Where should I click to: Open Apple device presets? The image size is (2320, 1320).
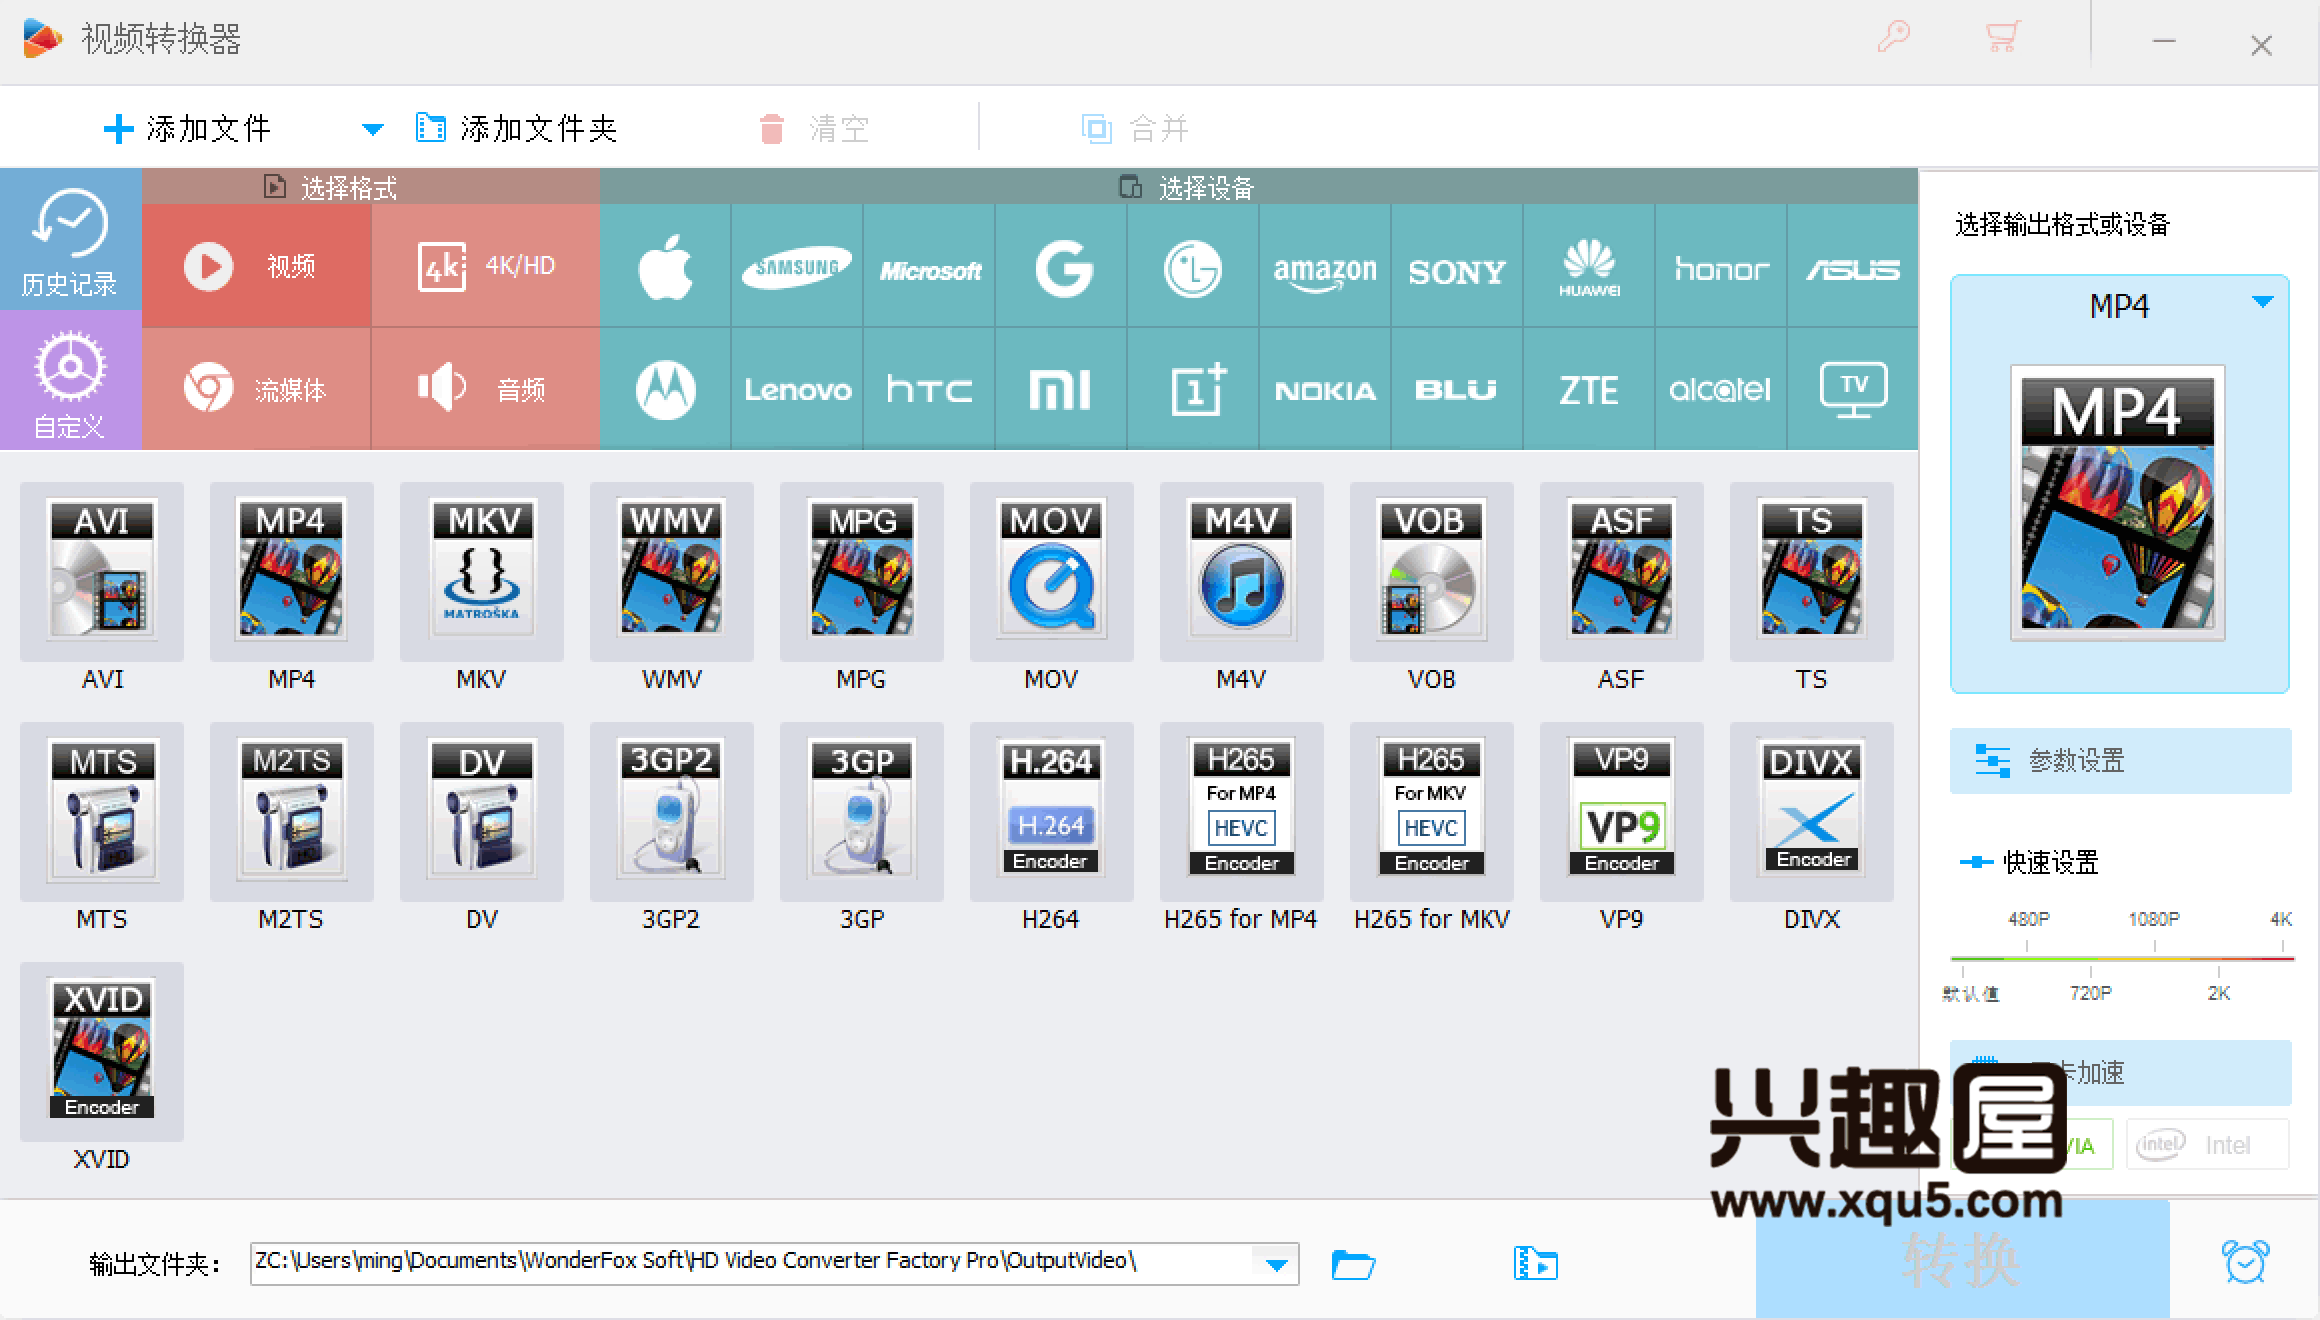[x=666, y=266]
